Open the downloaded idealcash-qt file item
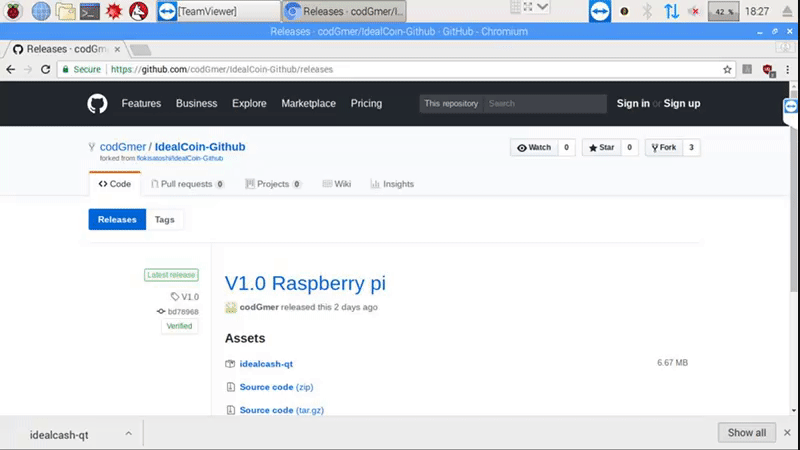Viewport: 800px width, 450px height. coord(59,435)
